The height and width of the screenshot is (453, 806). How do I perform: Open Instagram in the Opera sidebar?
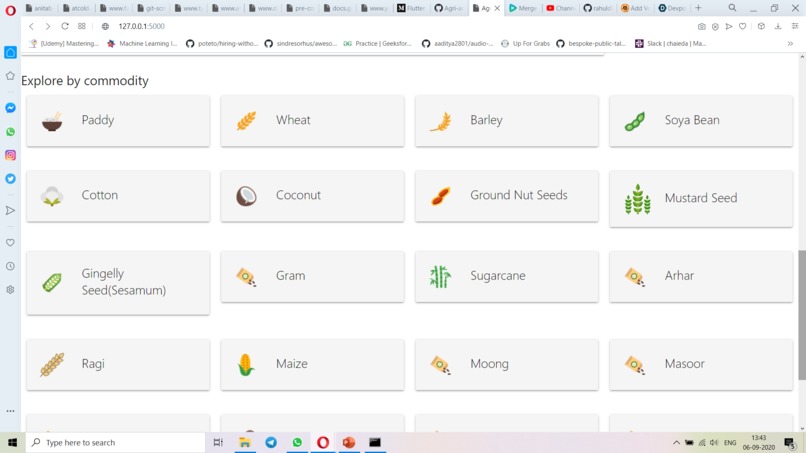10,155
